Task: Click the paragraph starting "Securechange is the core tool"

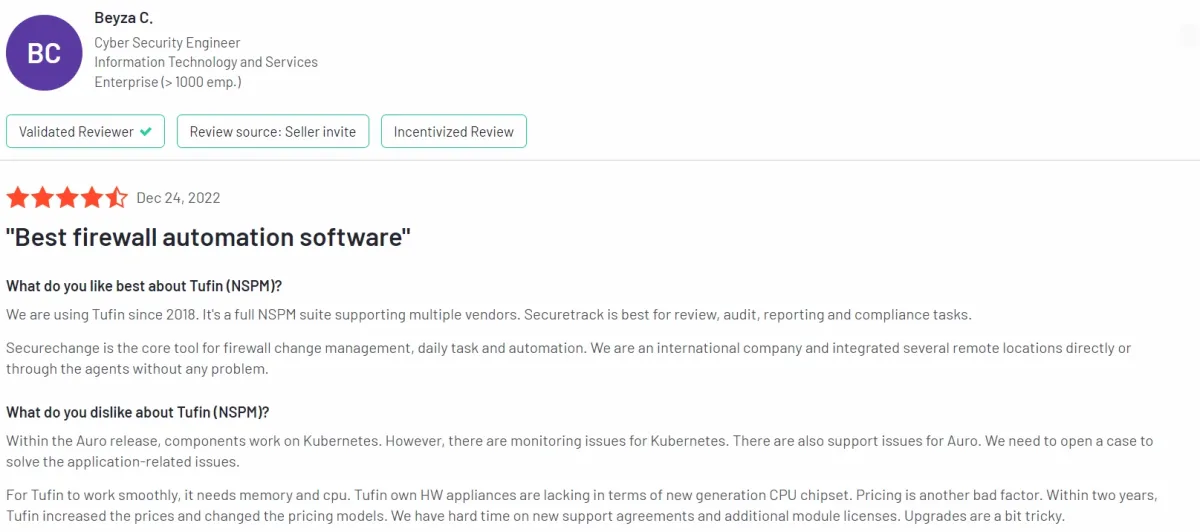Action: pyautogui.click(x=569, y=358)
